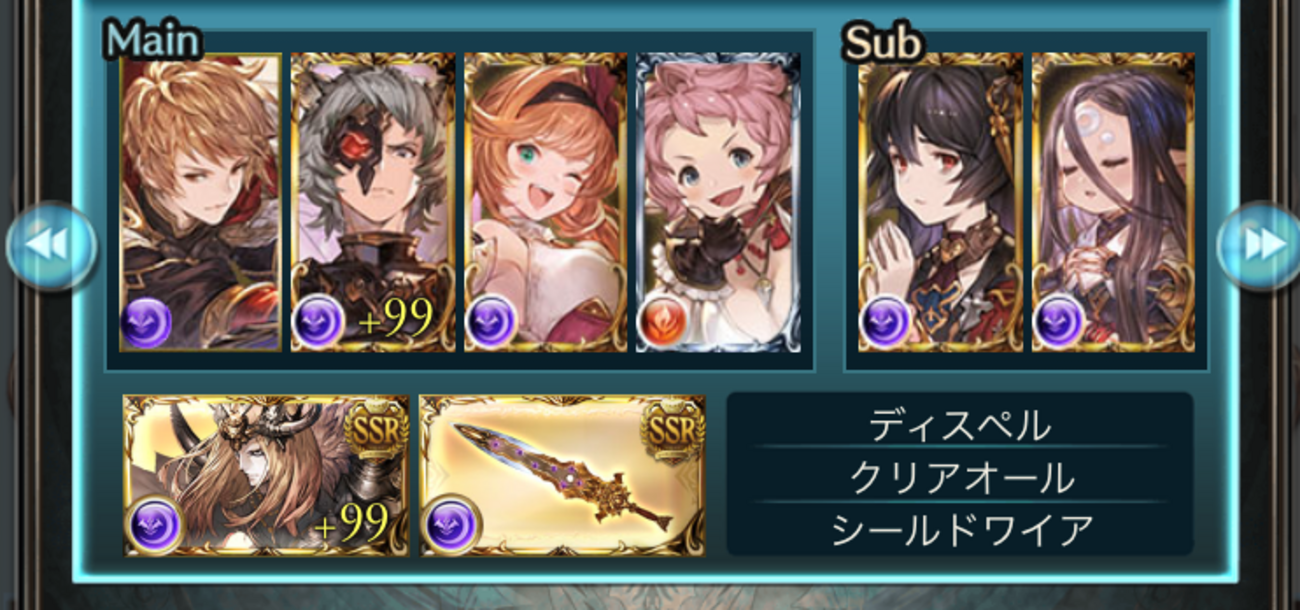Select the pink-haired fire element character
The width and height of the screenshot is (1300, 610).
pos(718,203)
